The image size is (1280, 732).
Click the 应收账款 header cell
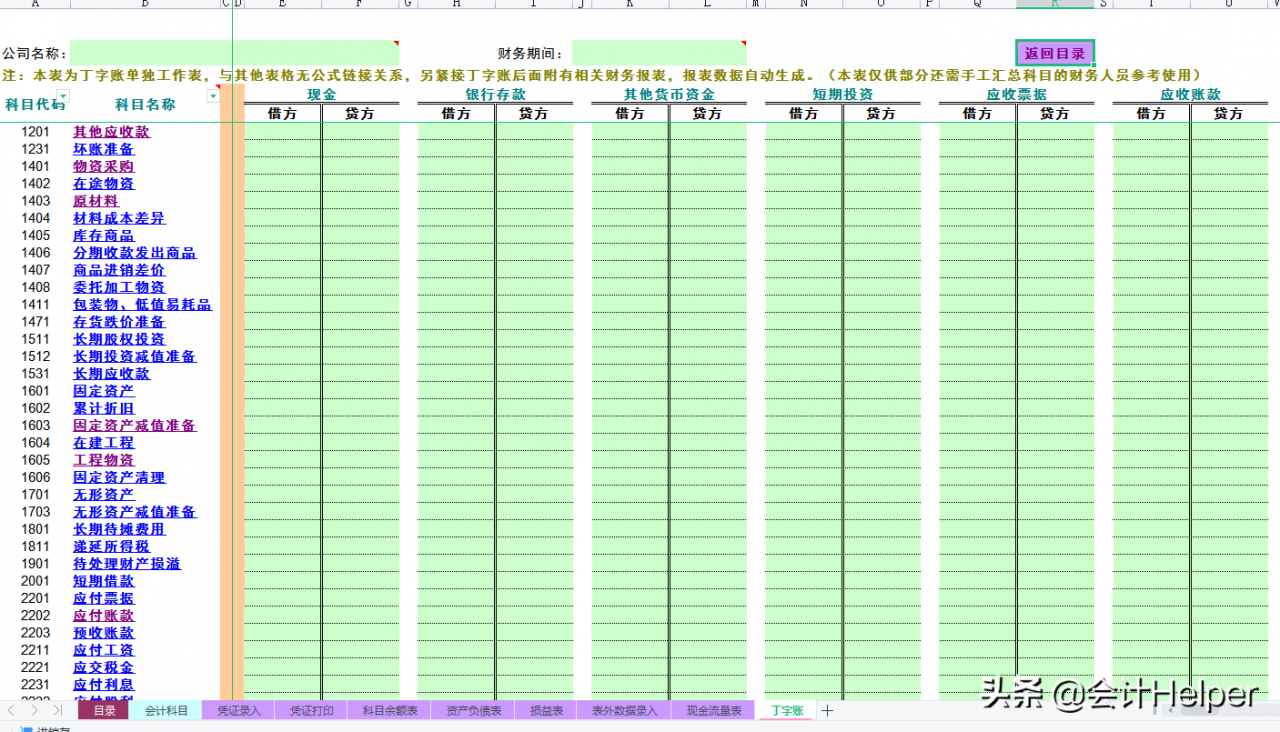coord(1191,95)
